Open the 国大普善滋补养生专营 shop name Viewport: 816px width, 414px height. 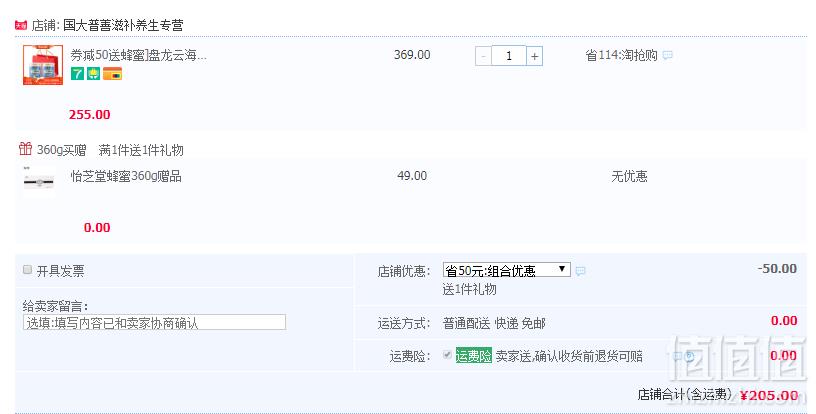pyautogui.click(x=123, y=25)
